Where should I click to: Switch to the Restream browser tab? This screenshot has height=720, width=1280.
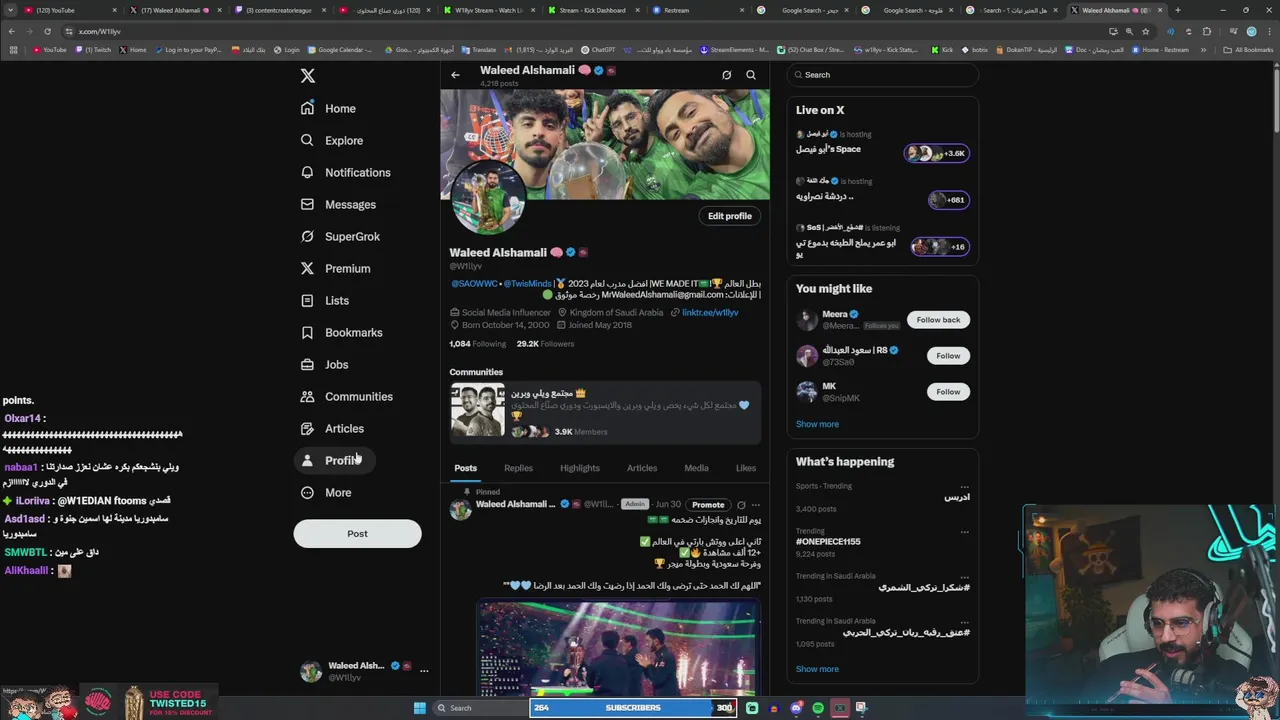697,10
